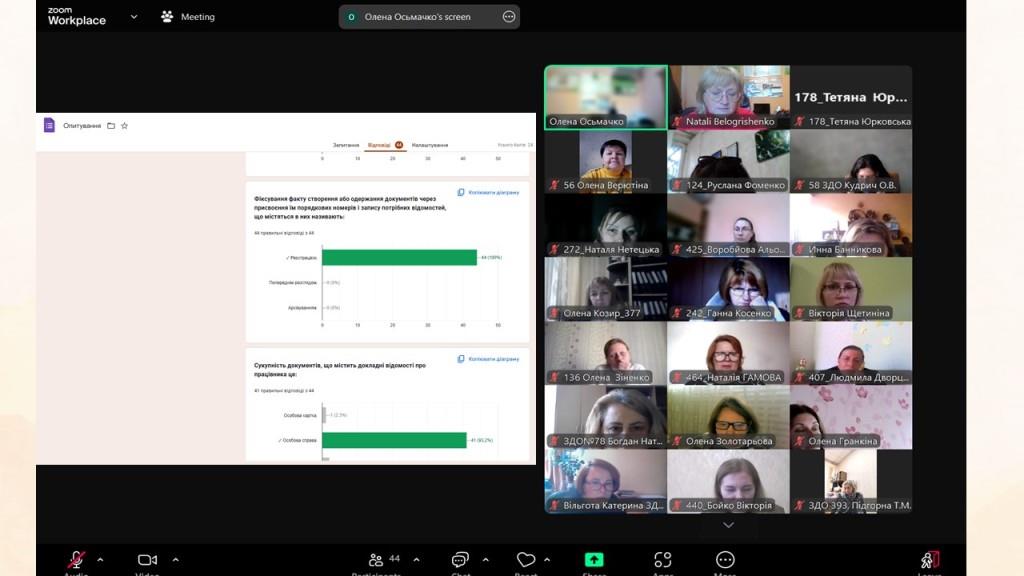
Task: Select ЗДО№78 Богдан Нат... video tile
Action: point(606,417)
